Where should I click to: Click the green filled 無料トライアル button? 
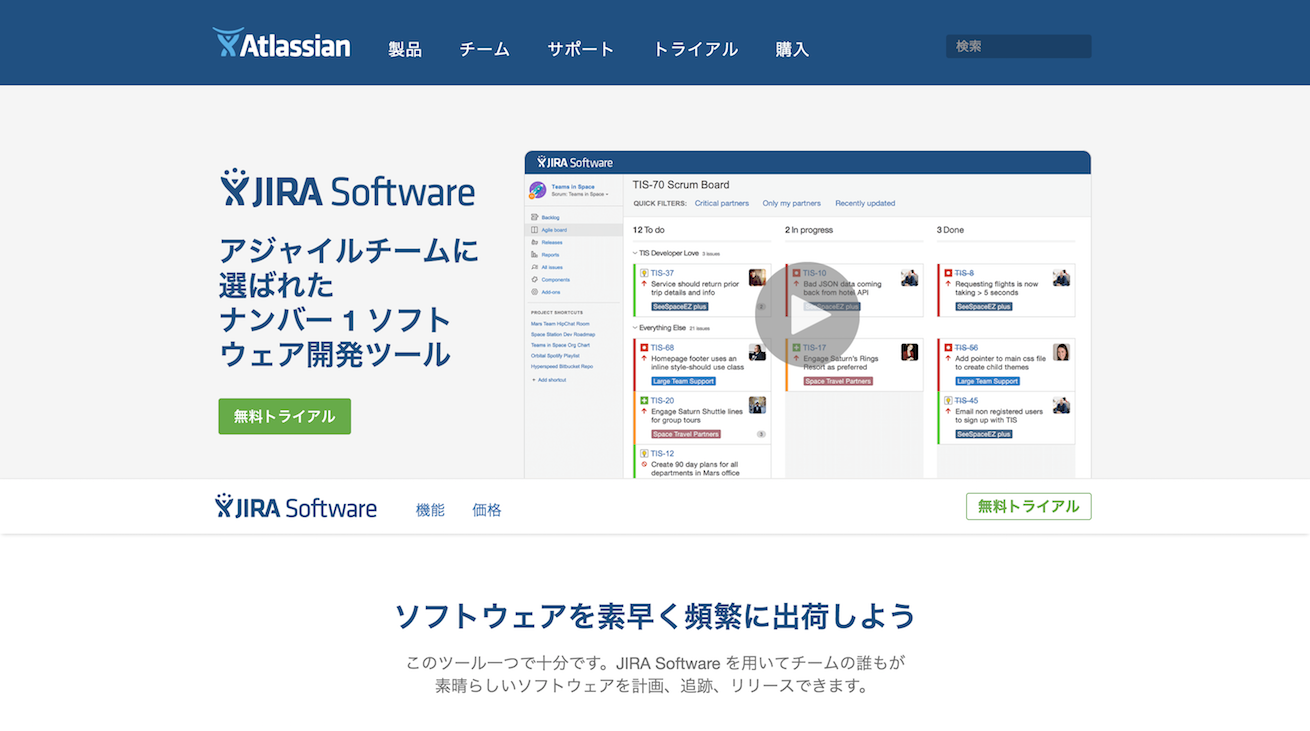click(x=285, y=417)
